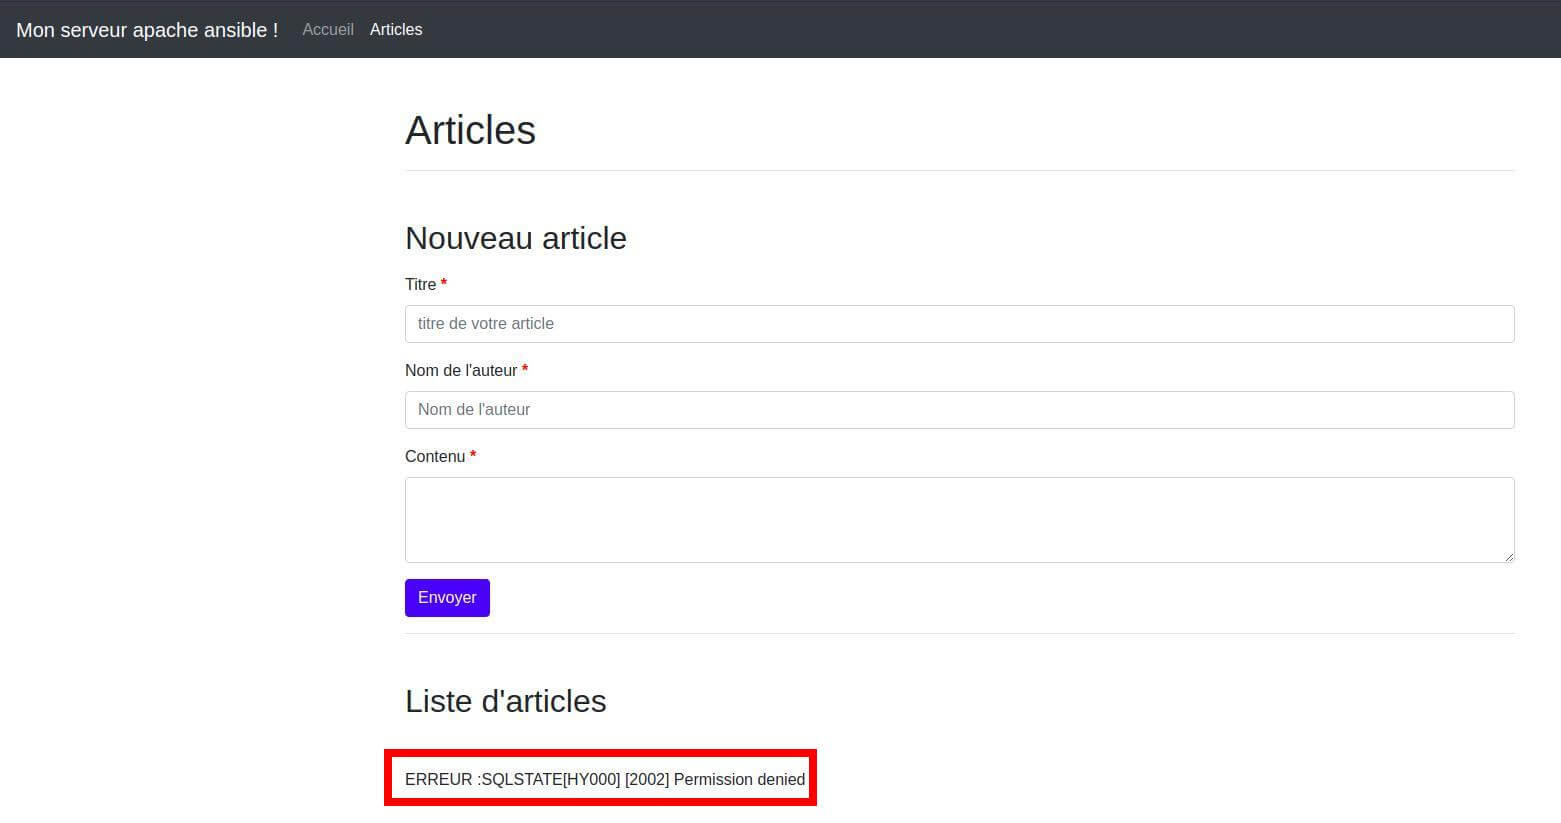Click the 'Liste d'articles' heading
The height and width of the screenshot is (823, 1561).
point(505,701)
